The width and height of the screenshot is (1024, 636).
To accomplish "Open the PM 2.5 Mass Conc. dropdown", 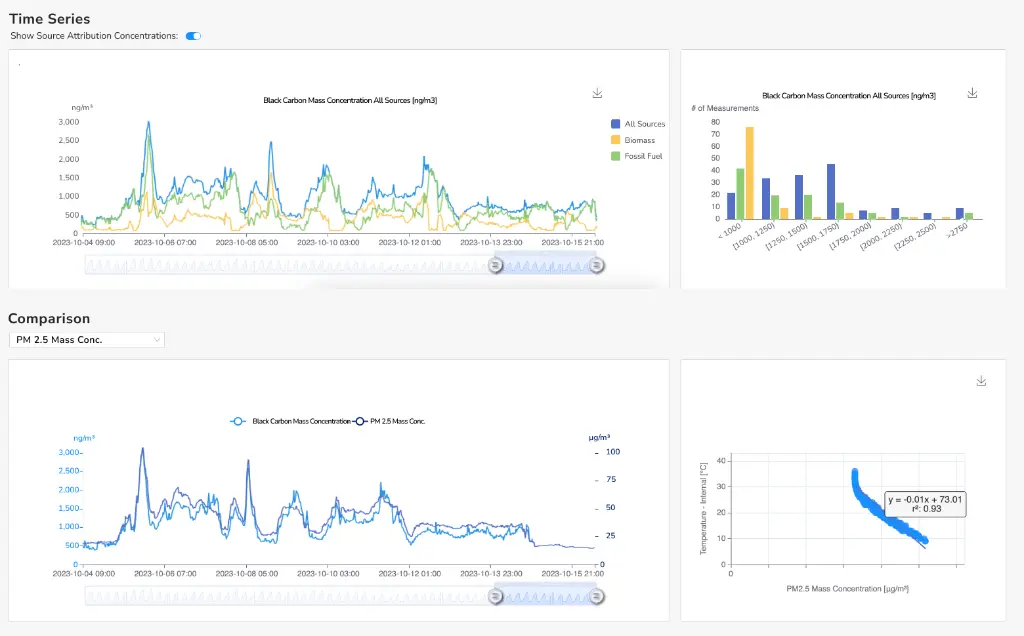I will (x=86, y=340).
